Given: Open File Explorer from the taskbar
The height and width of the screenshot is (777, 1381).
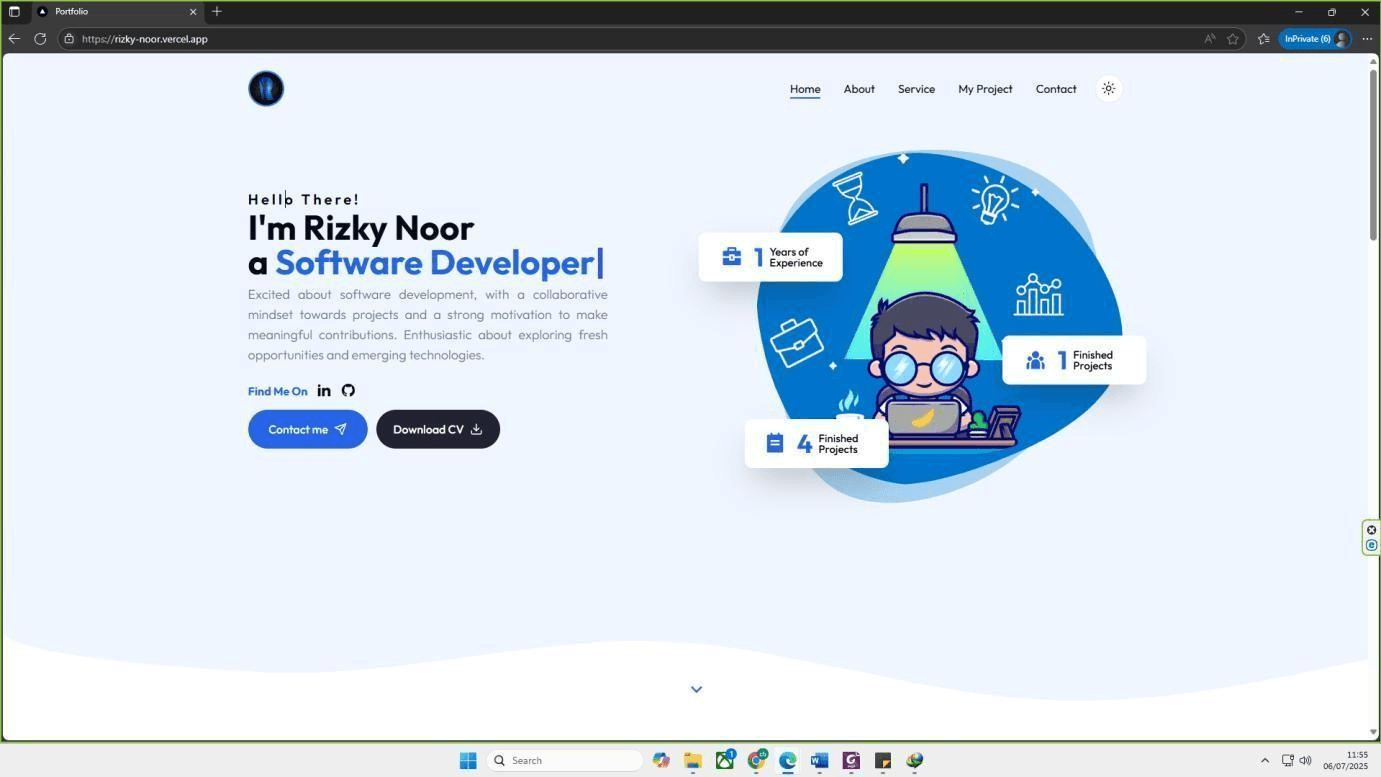Looking at the screenshot, I should 692,761.
